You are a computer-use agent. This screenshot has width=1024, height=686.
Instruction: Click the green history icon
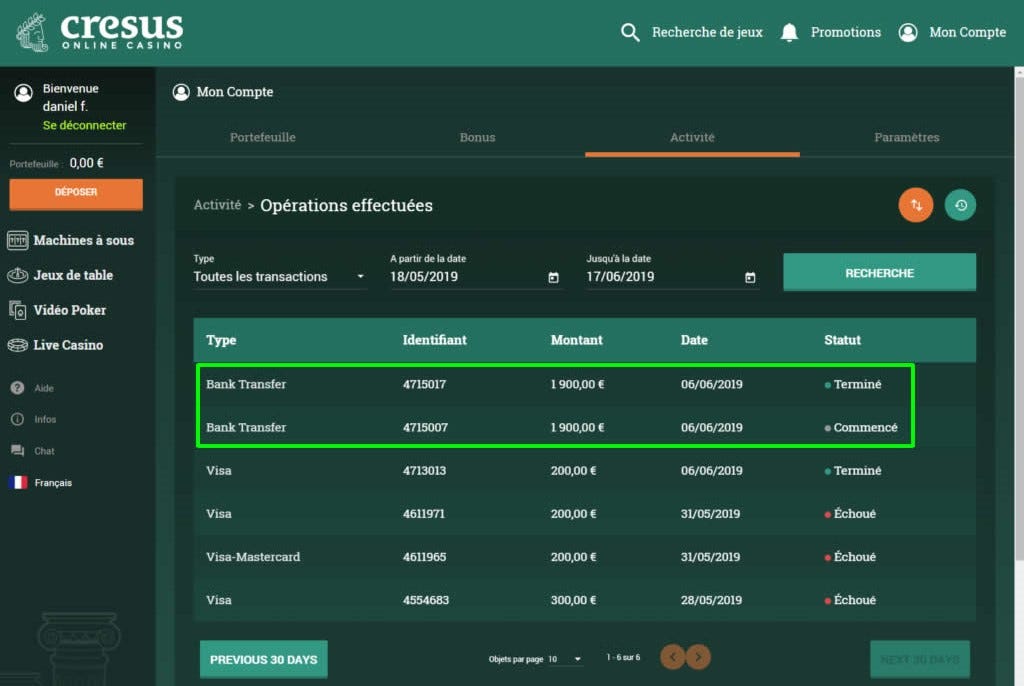(960, 204)
